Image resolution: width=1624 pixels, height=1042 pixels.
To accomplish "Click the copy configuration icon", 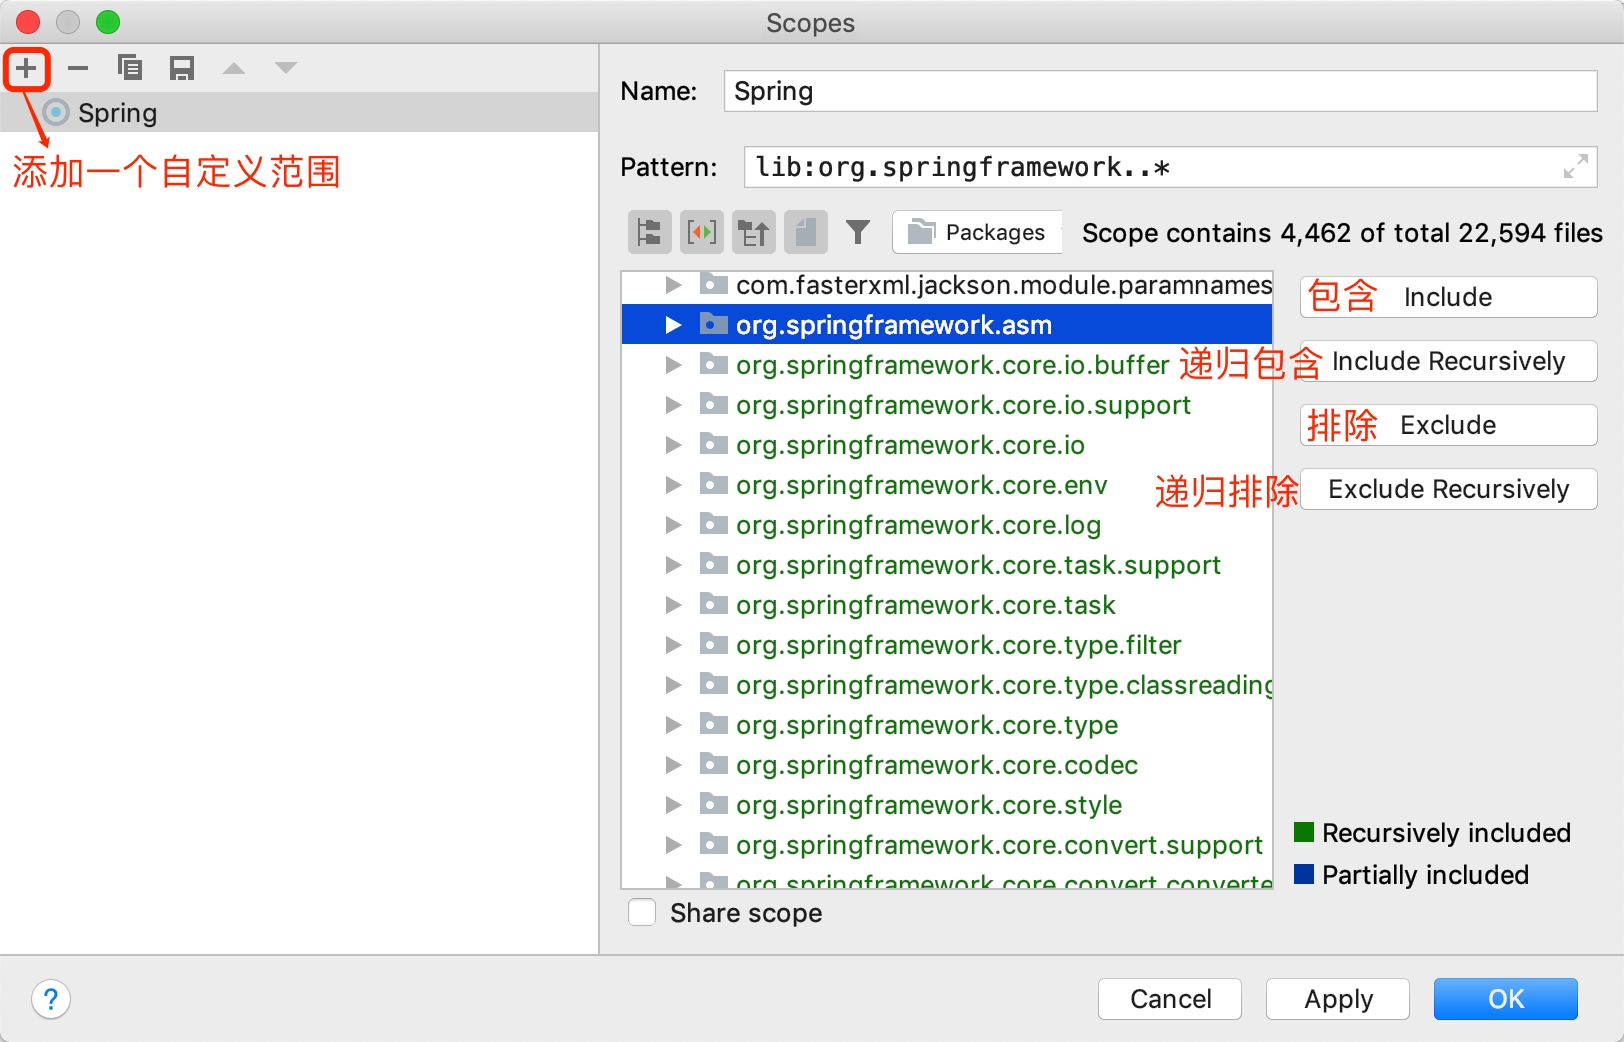I will point(130,68).
